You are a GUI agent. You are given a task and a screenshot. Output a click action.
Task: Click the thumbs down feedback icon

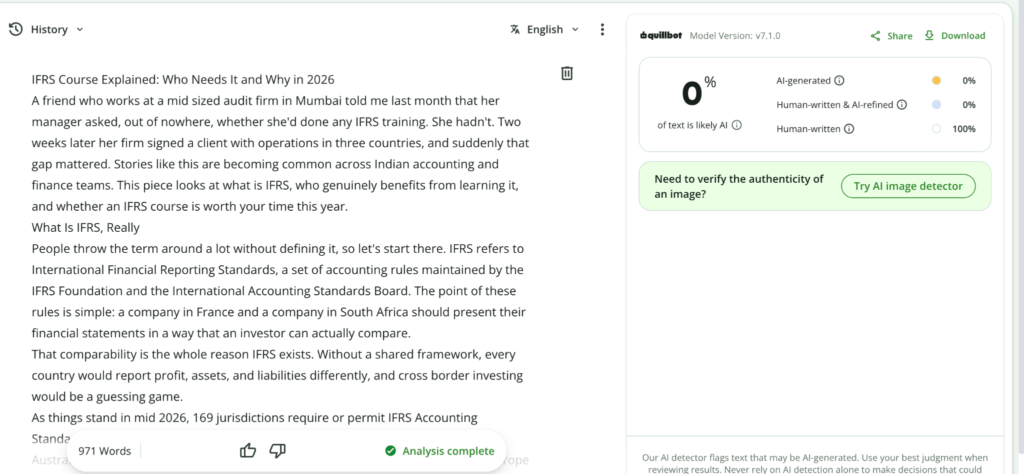coord(278,450)
